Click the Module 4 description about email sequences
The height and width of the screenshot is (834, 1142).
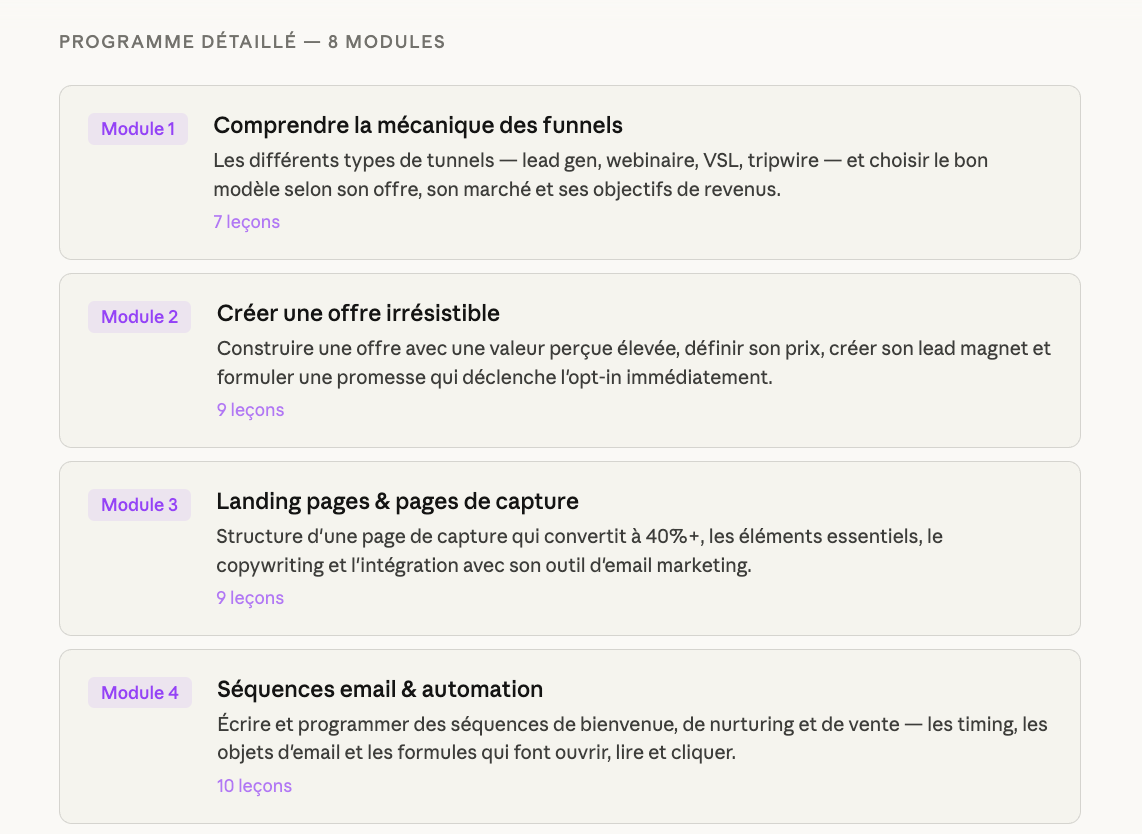[632, 739]
